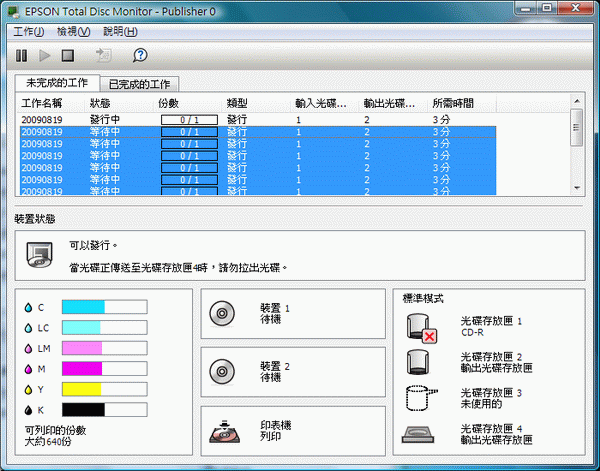
Task: Click the 列印 label under 印表機
Action: pos(271,436)
